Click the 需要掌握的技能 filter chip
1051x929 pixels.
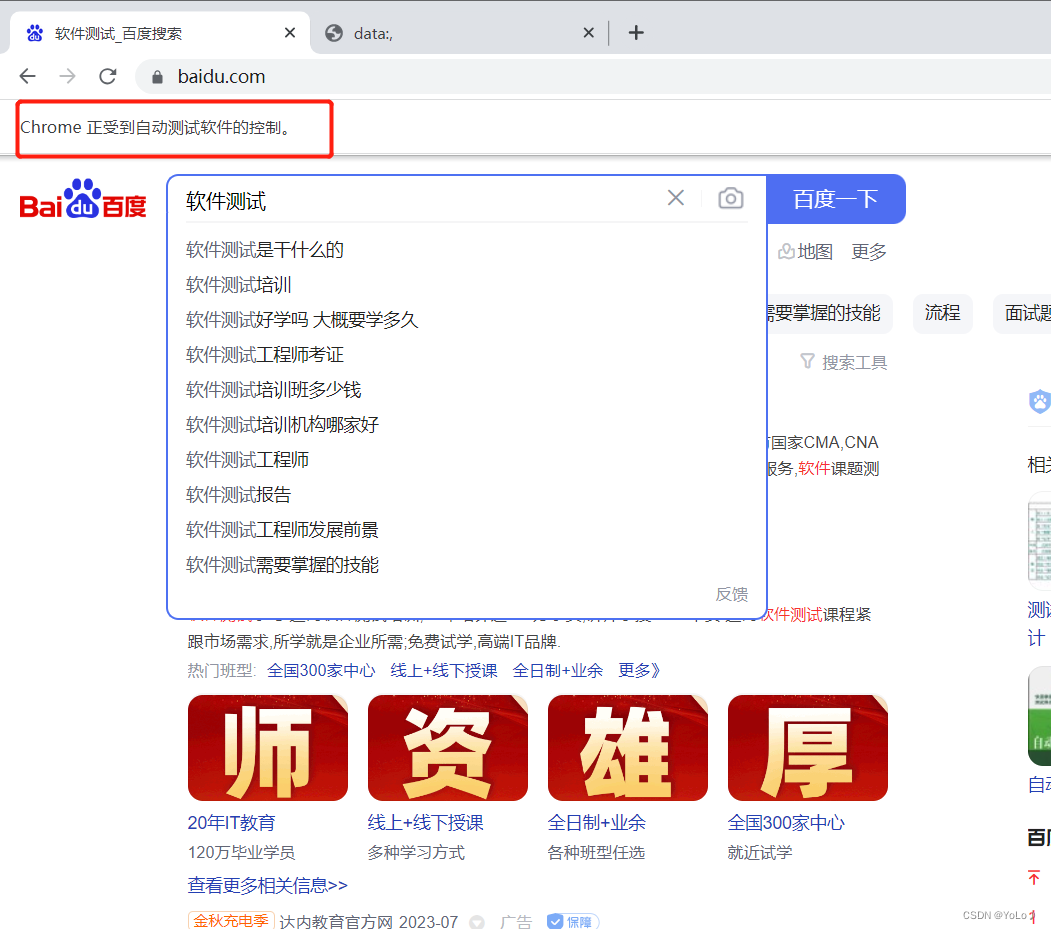[829, 313]
